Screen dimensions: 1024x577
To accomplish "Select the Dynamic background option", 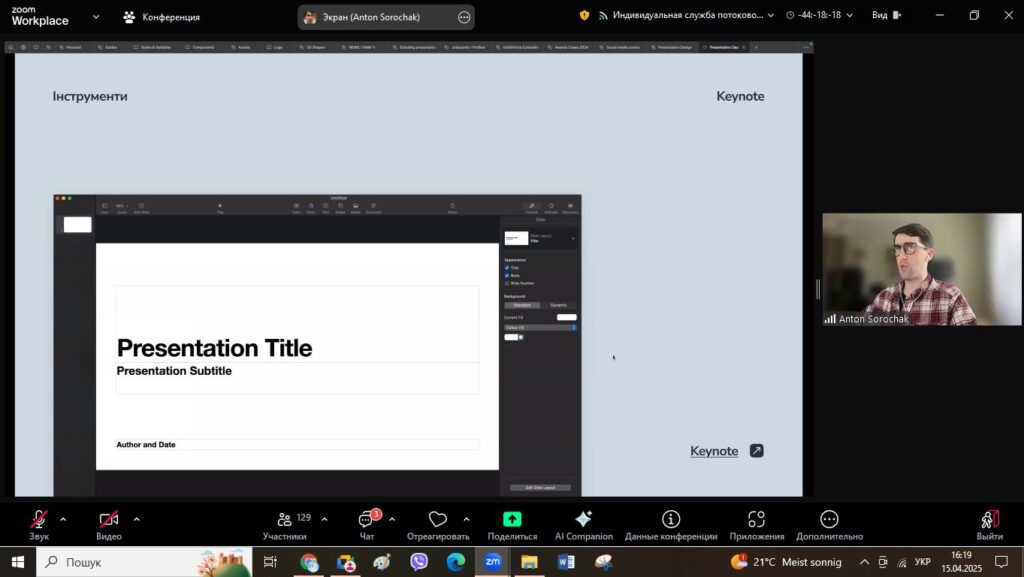I will pos(558,305).
